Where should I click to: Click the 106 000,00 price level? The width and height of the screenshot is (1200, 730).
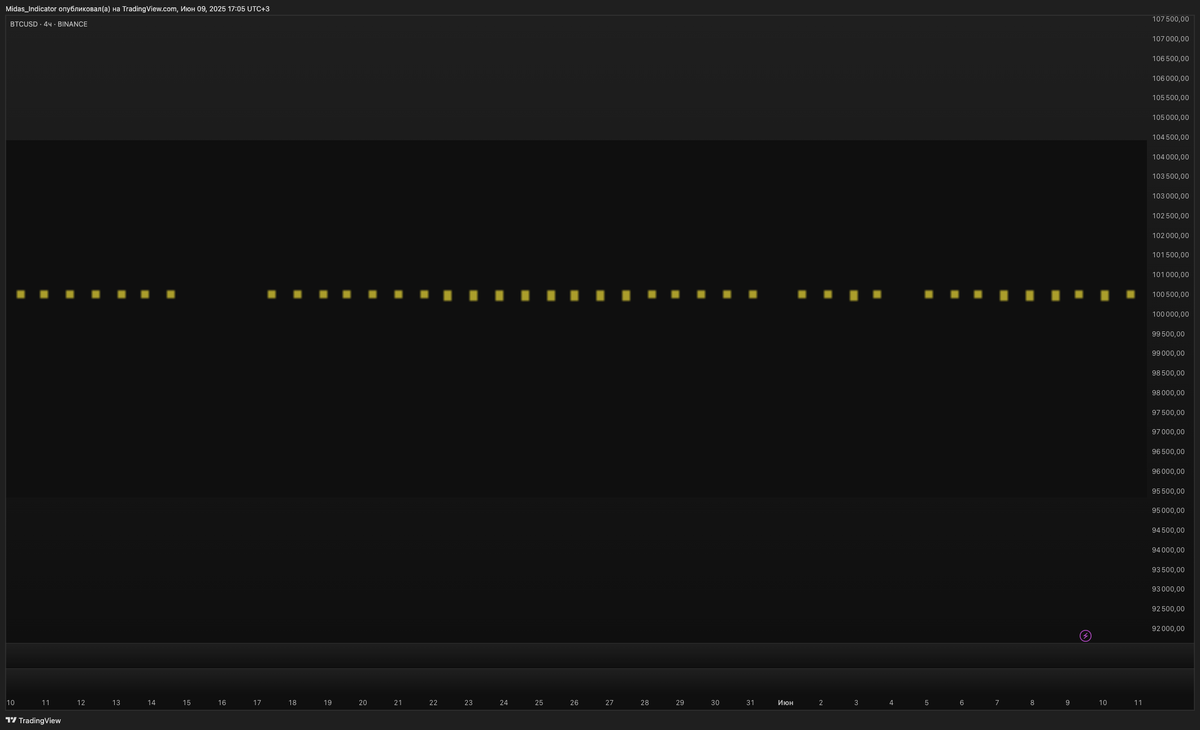pyautogui.click(x=1170, y=78)
